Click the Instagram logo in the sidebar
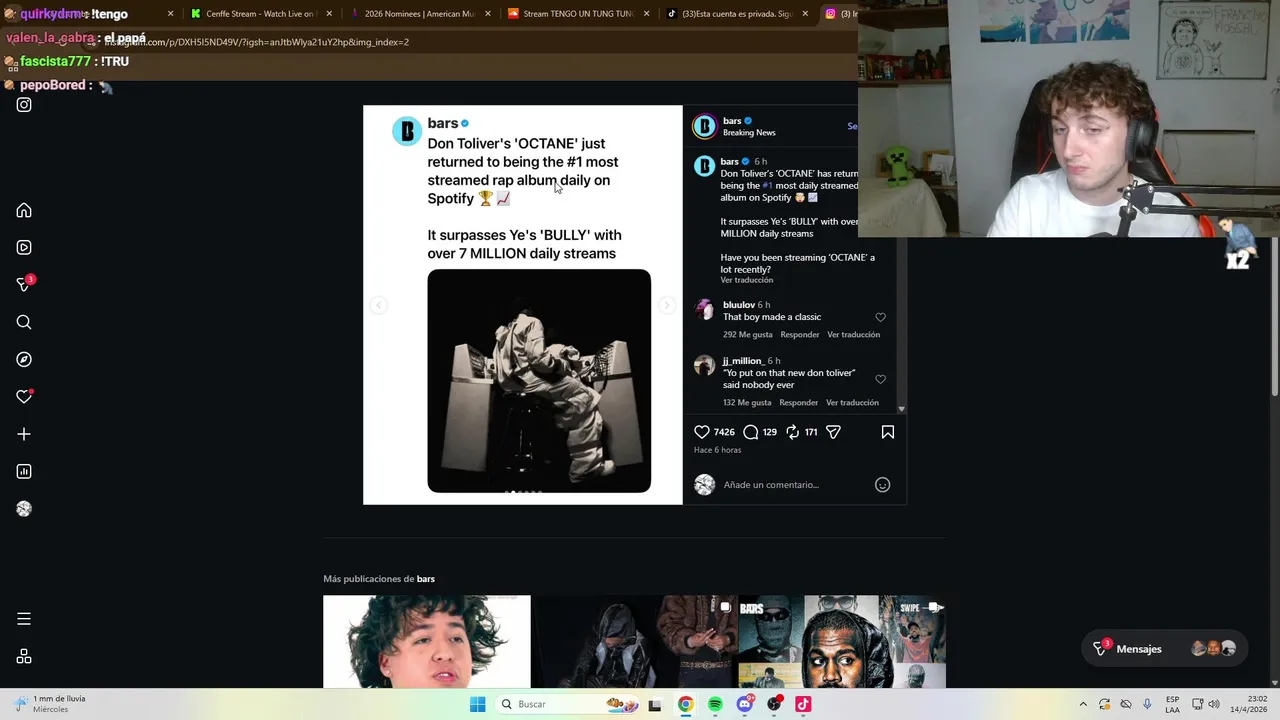 (24, 105)
